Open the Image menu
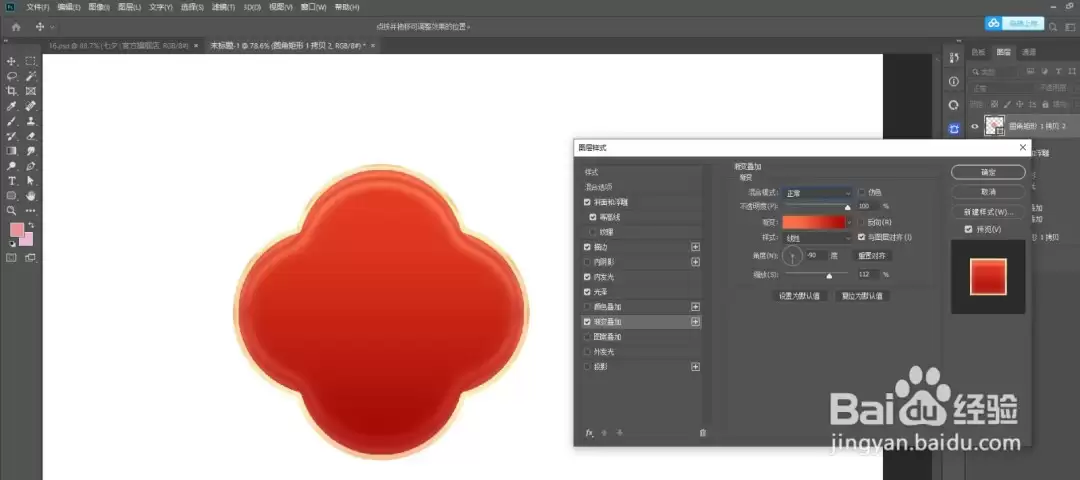1080x480 pixels. pos(98,7)
